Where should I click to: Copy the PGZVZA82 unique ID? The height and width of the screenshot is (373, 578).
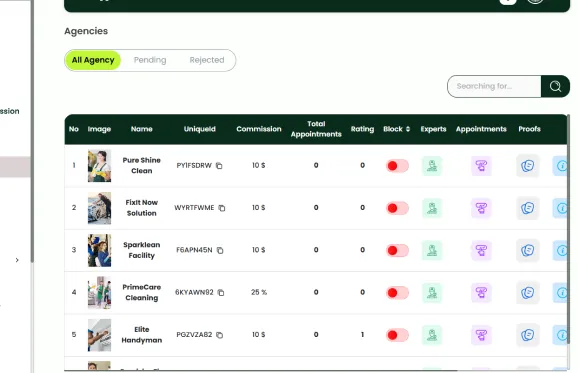click(220, 335)
